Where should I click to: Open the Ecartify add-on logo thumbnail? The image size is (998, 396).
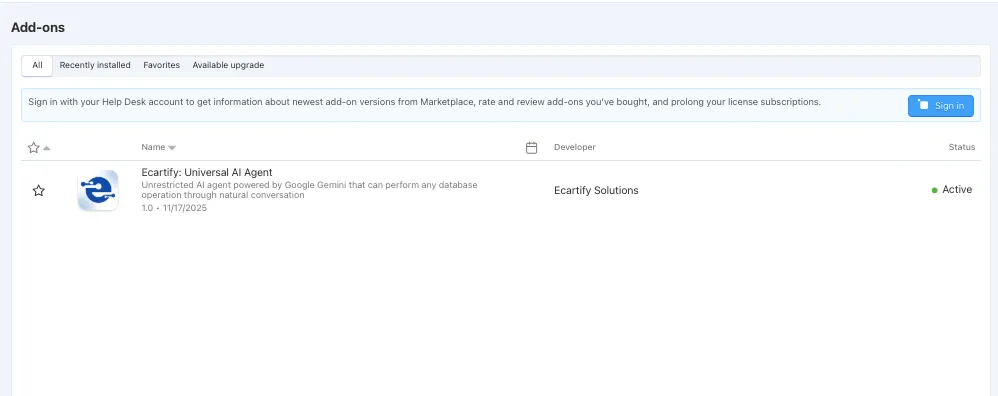[98, 190]
